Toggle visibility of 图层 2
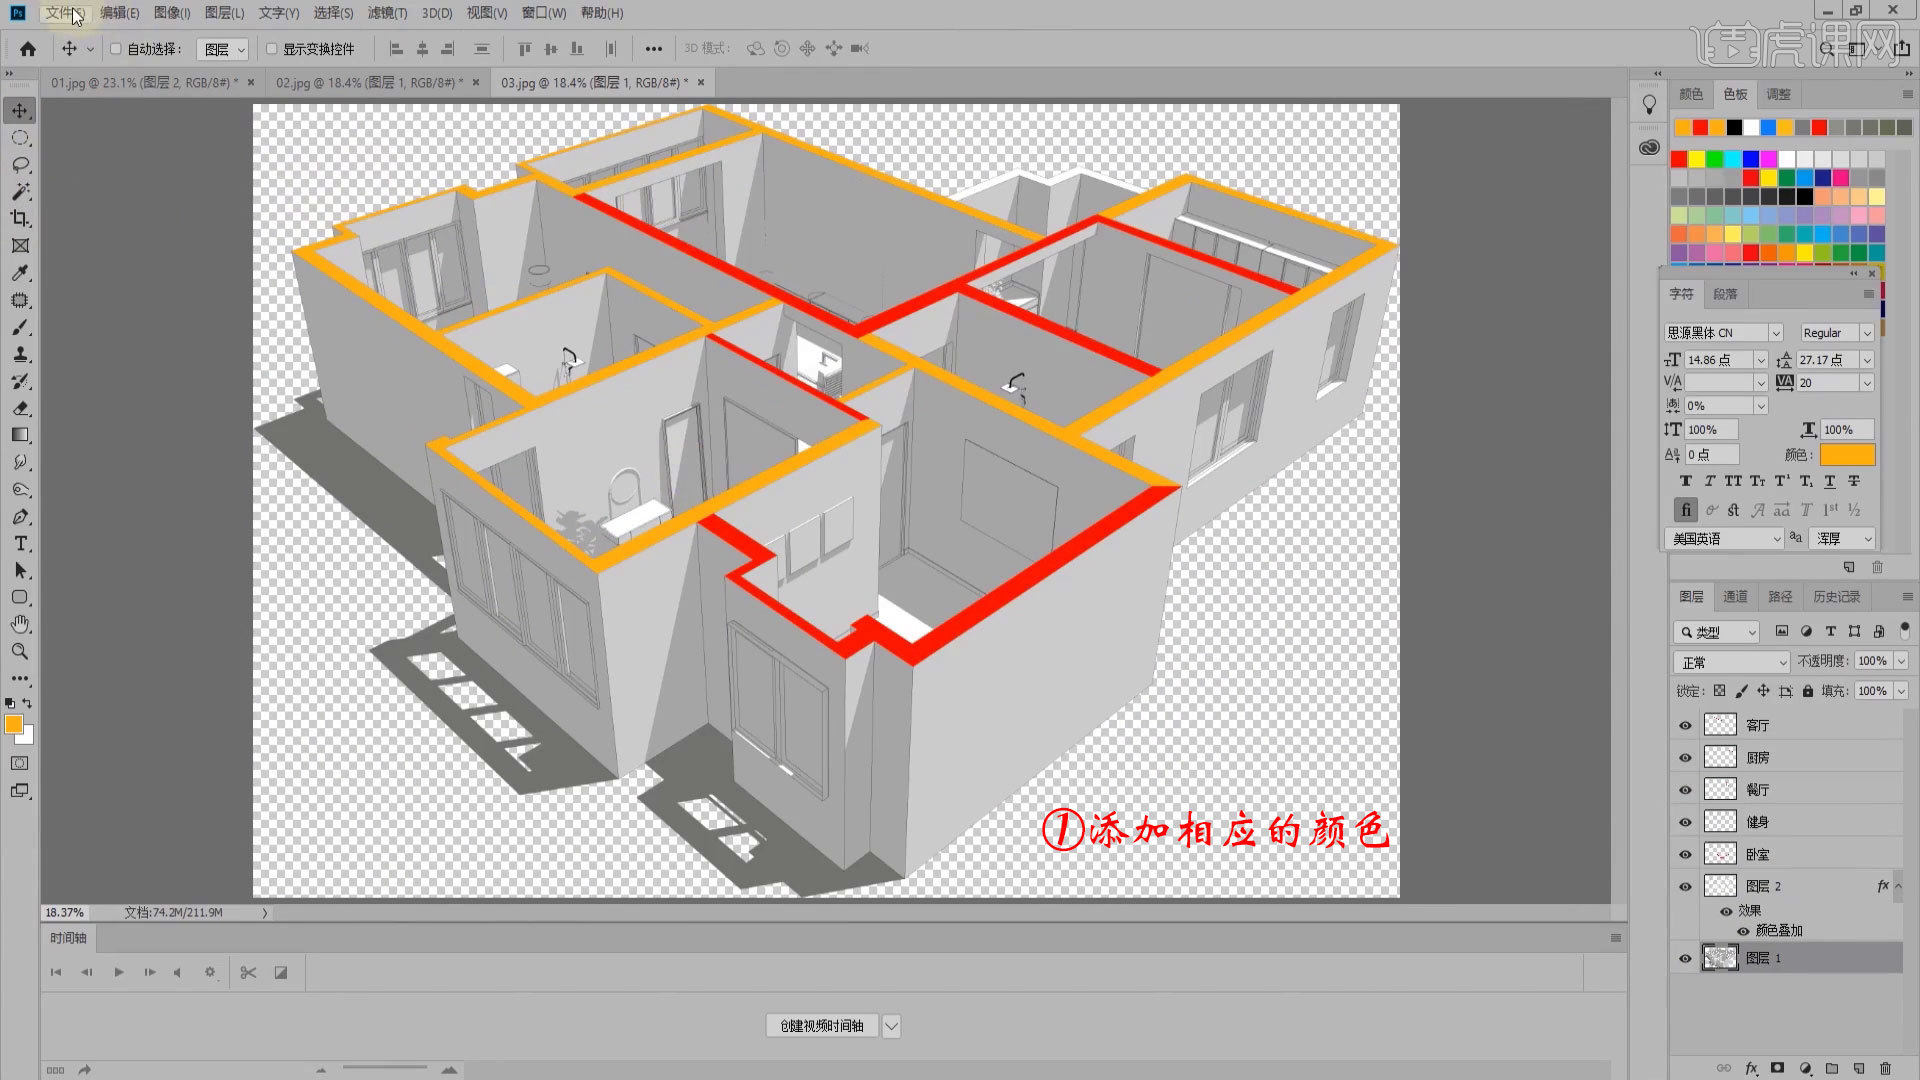Image resolution: width=1920 pixels, height=1080 pixels. 1685,887
